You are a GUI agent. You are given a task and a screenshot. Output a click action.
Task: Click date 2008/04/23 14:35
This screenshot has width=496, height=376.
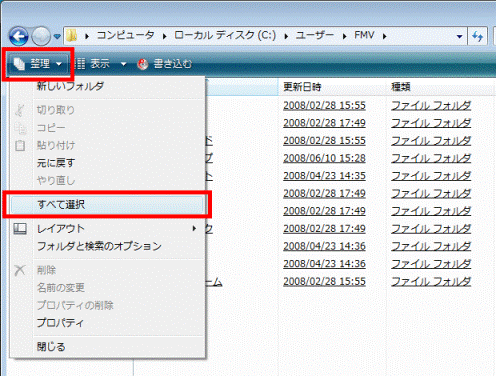tap(324, 176)
